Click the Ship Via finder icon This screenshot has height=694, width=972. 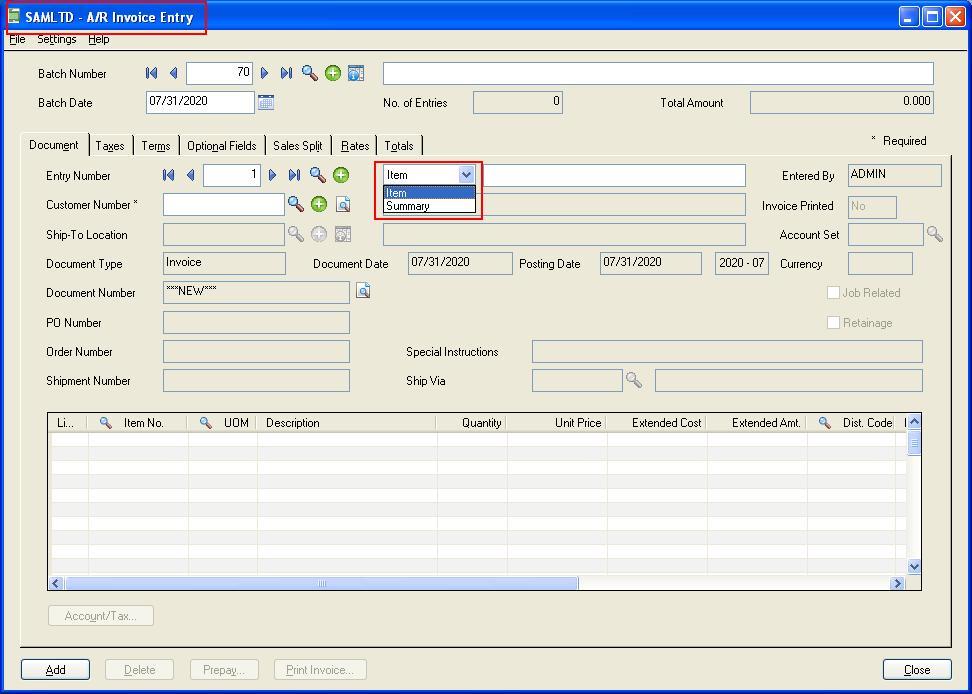click(633, 380)
